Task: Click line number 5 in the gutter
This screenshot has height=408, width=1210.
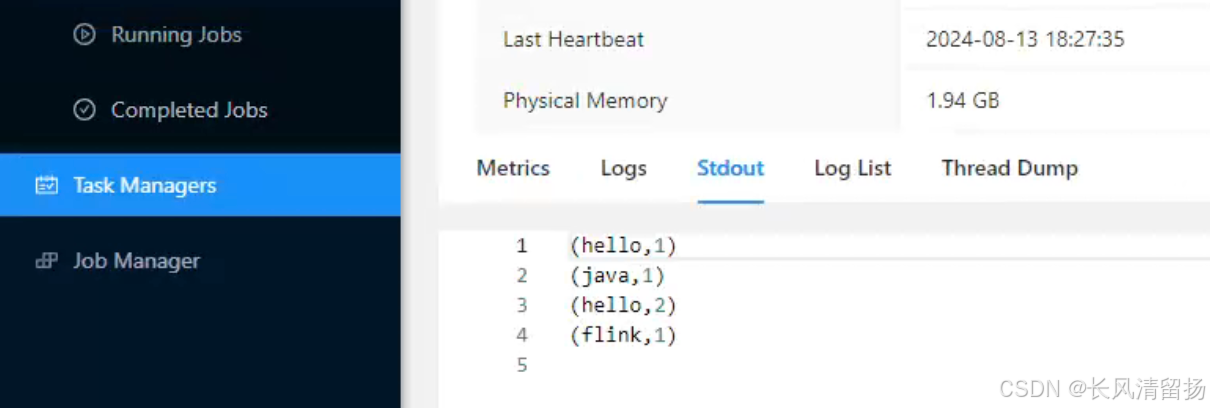Action: coord(521,366)
